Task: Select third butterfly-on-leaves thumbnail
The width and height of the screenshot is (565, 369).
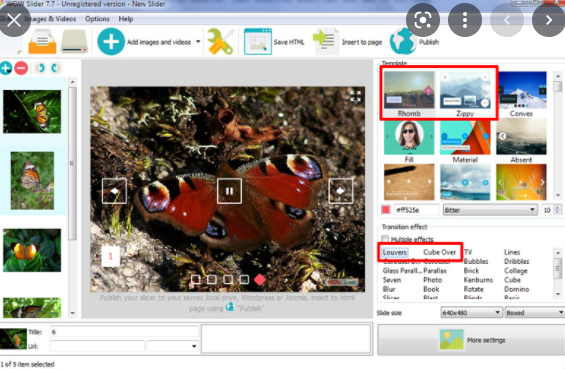Action: [x=32, y=250]
